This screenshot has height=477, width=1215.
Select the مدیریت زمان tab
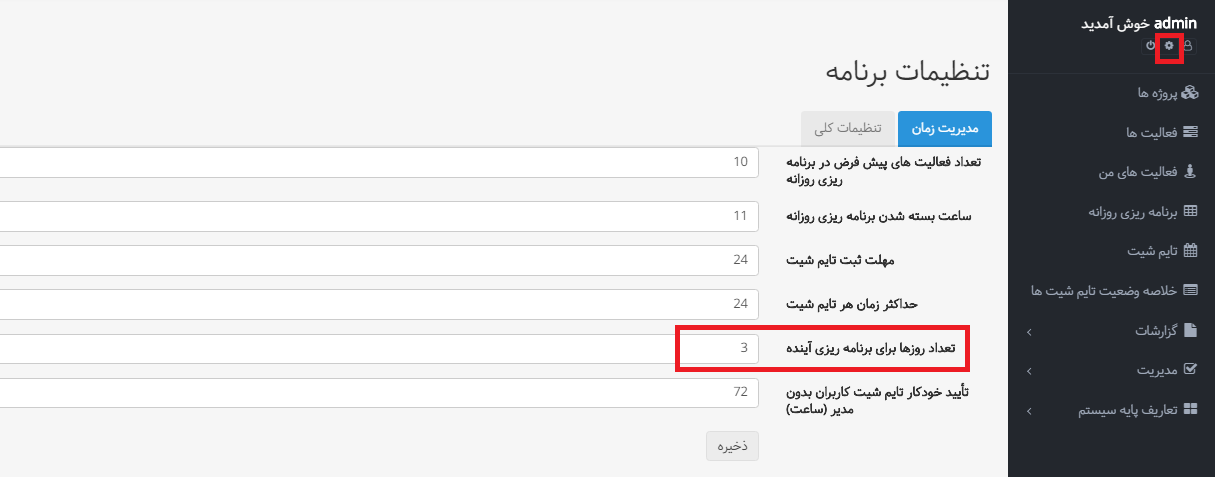point(945,128)
